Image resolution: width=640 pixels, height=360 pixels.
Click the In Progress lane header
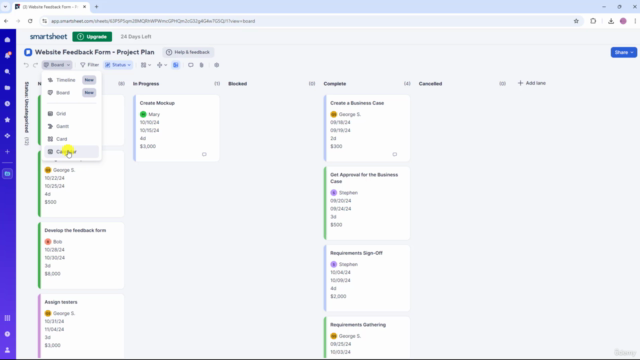point(146,84)
